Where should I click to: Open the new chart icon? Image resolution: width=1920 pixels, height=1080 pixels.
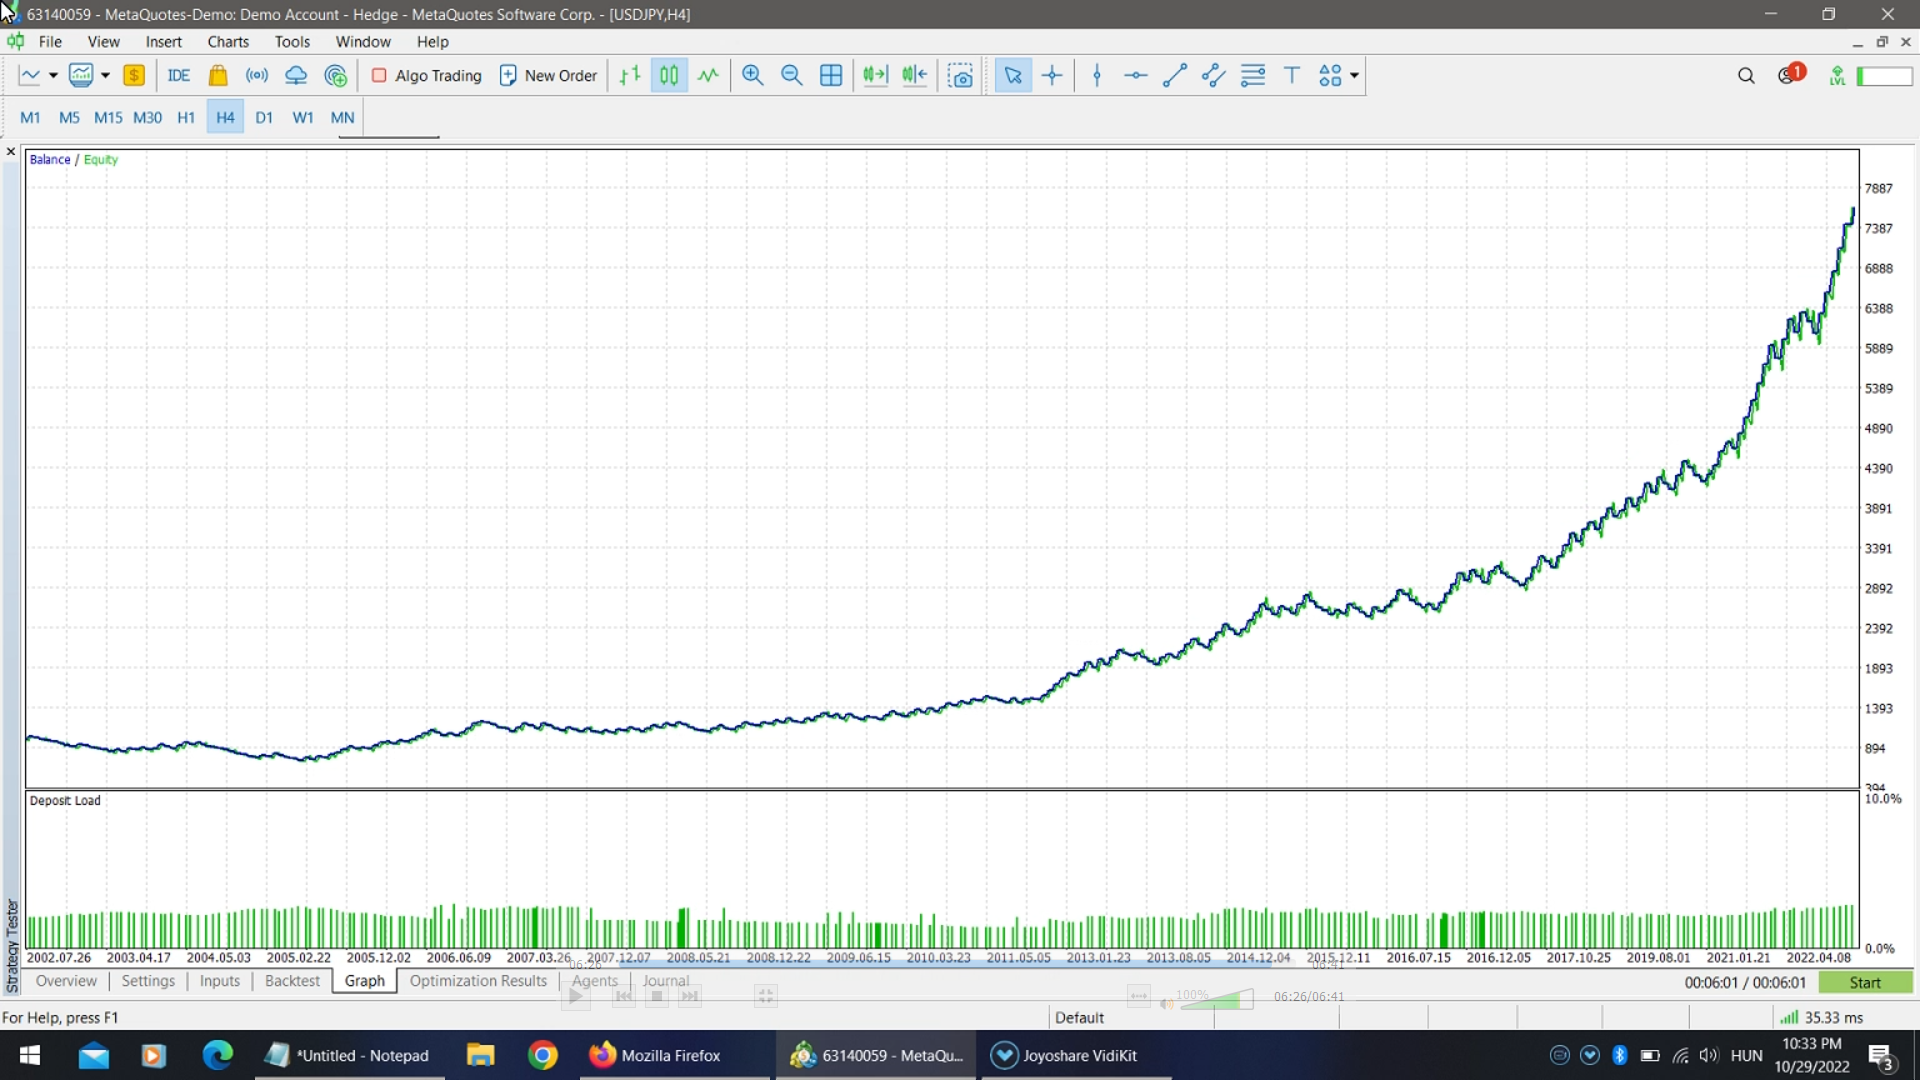[30, 75]
